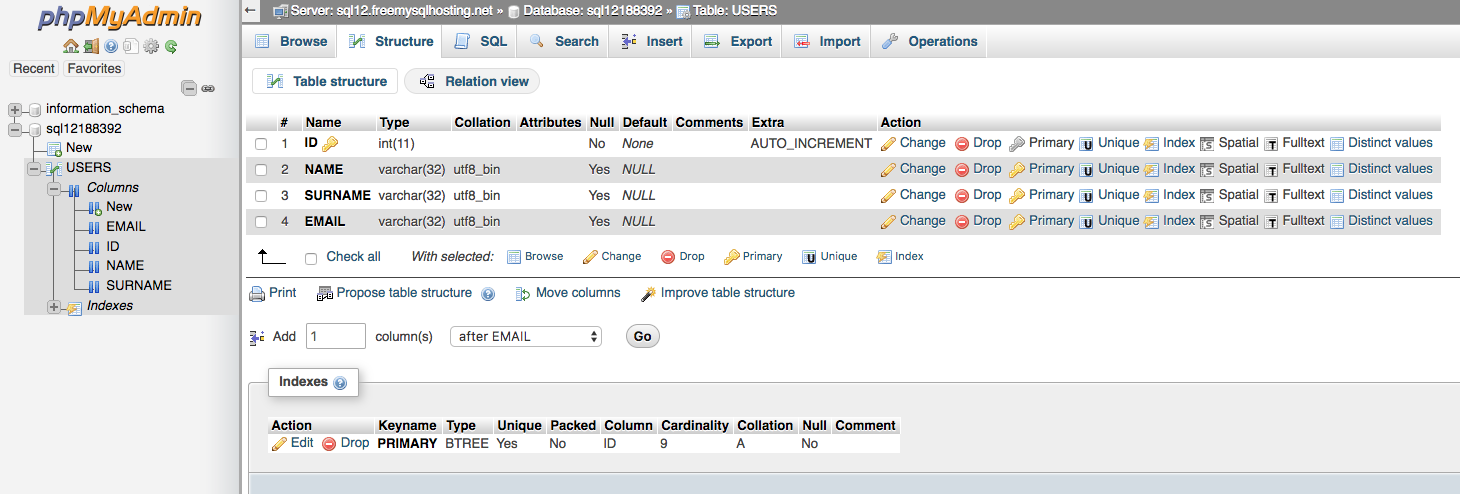Screen dimensions: 1460x494
Task: Click New table under sql12188392
Action: [79, 148]
